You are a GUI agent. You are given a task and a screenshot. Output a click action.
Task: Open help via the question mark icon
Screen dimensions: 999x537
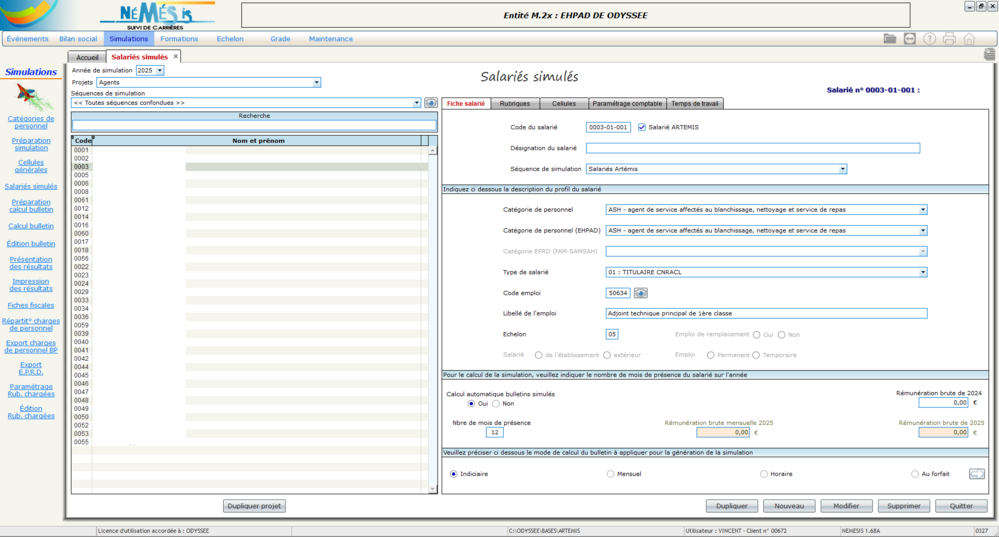click(929, 39)
